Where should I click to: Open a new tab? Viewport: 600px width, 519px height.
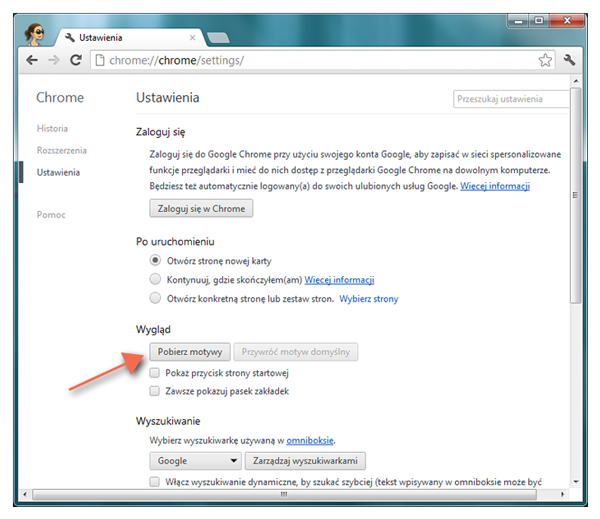[x=219, y=37]
